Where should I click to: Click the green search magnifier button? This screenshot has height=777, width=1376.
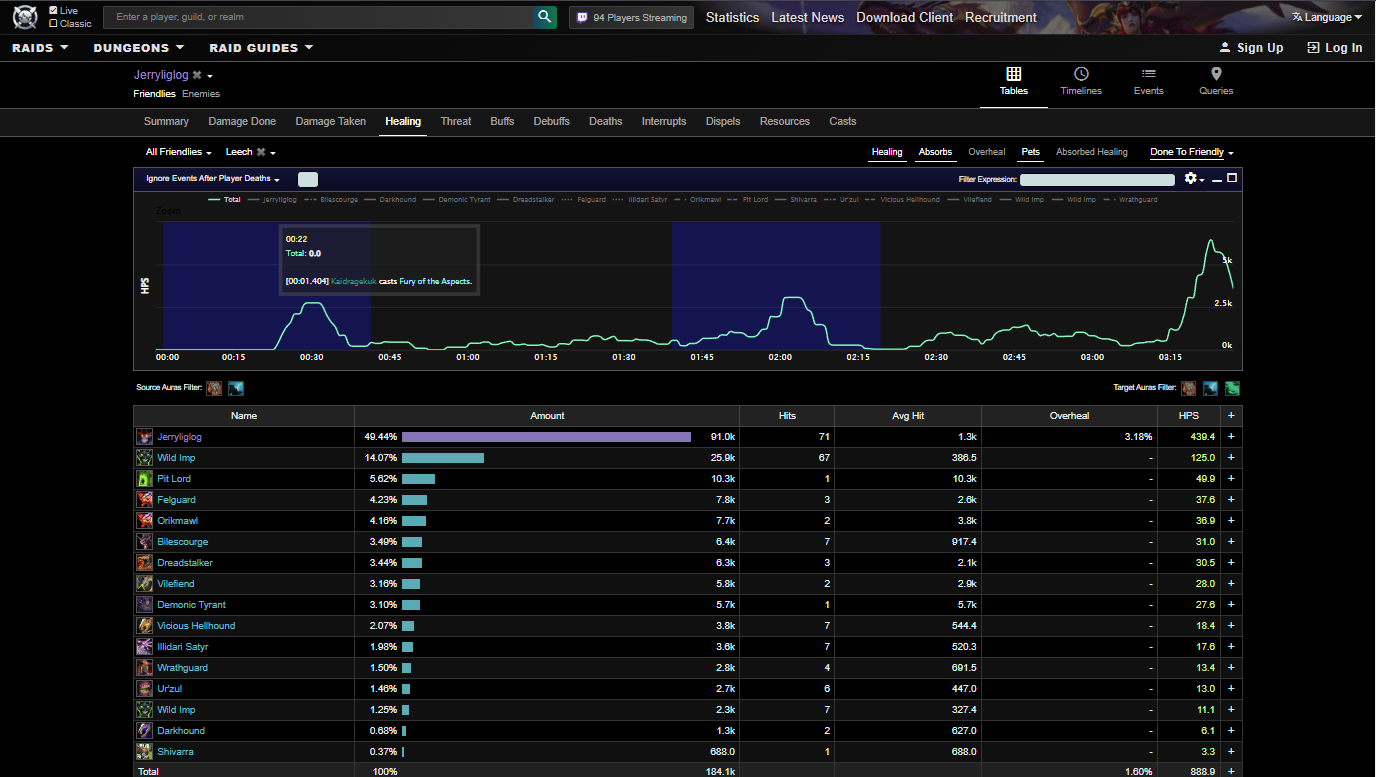coord(545,17)
